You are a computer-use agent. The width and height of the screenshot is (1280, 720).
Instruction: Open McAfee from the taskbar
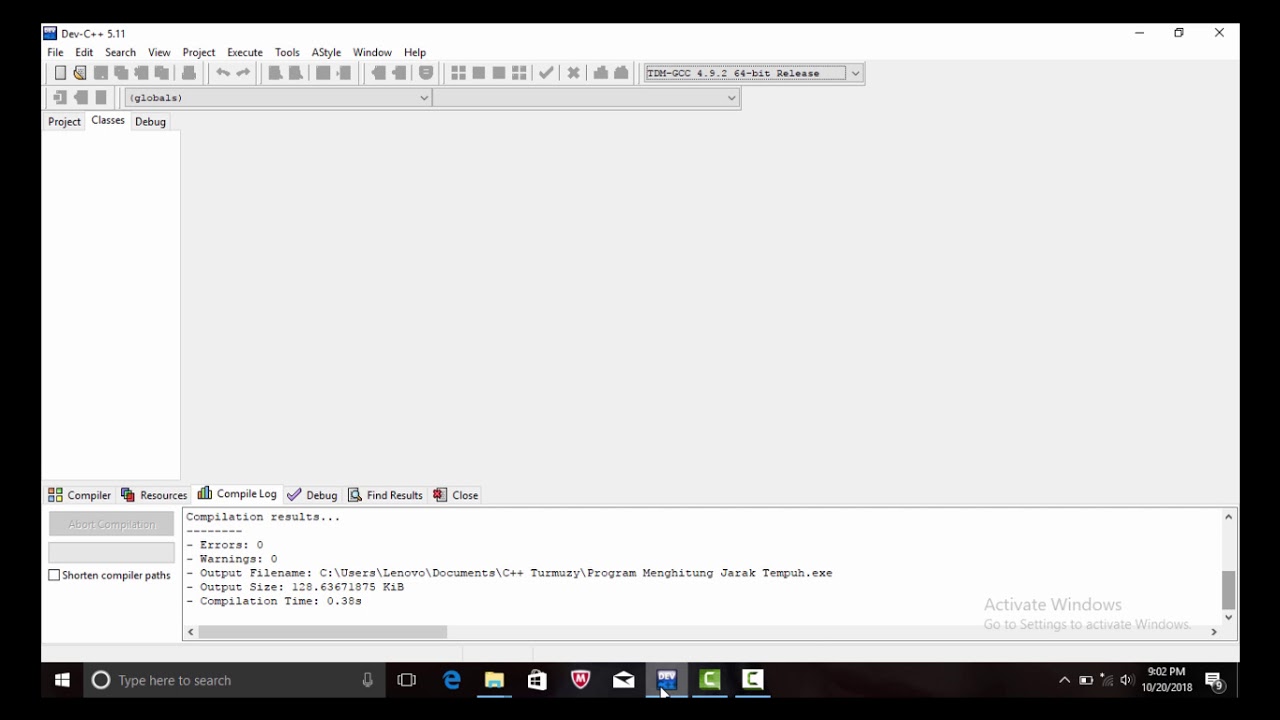click(x=580, y=680)
